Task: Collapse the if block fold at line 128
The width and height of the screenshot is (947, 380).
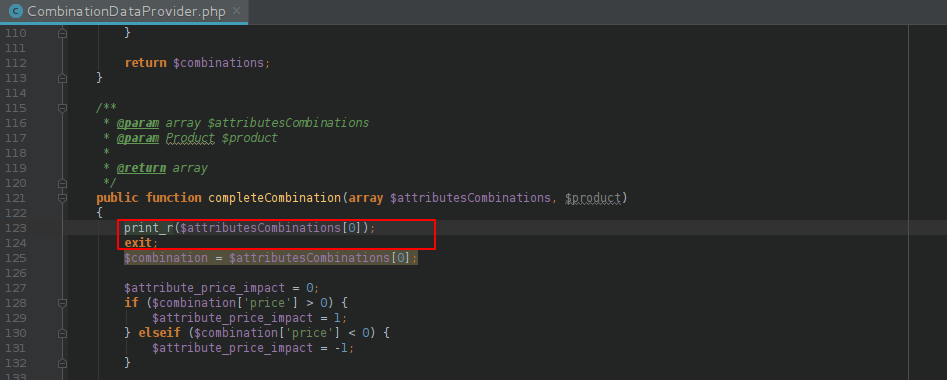Action: (62, 303)
